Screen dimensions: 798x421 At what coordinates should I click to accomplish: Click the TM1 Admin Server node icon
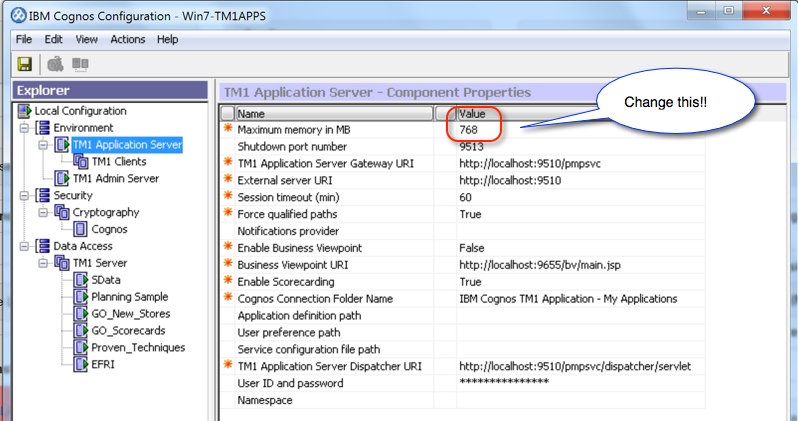62,178
